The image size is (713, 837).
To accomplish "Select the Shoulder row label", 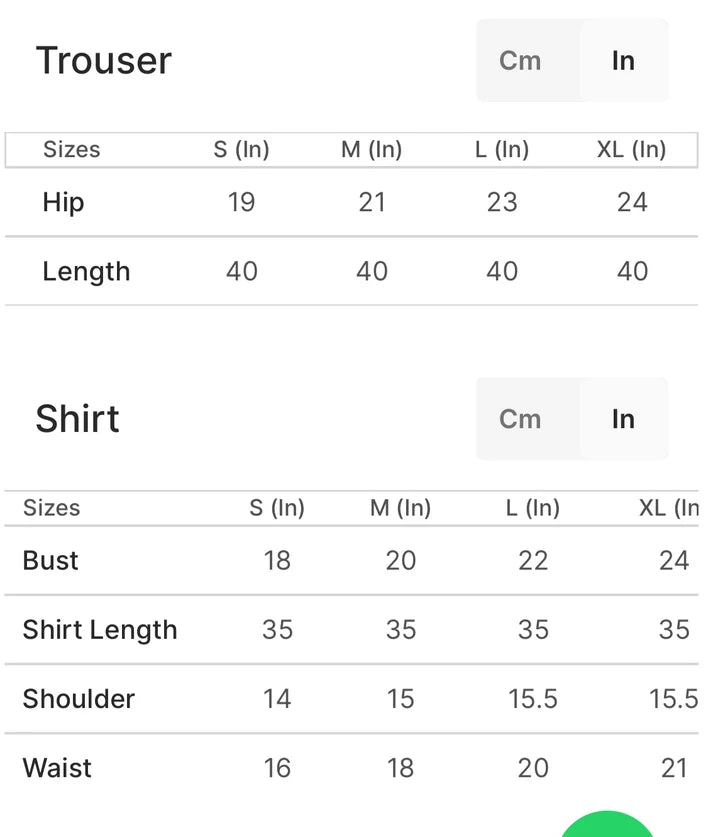I will tap(79, 699).
